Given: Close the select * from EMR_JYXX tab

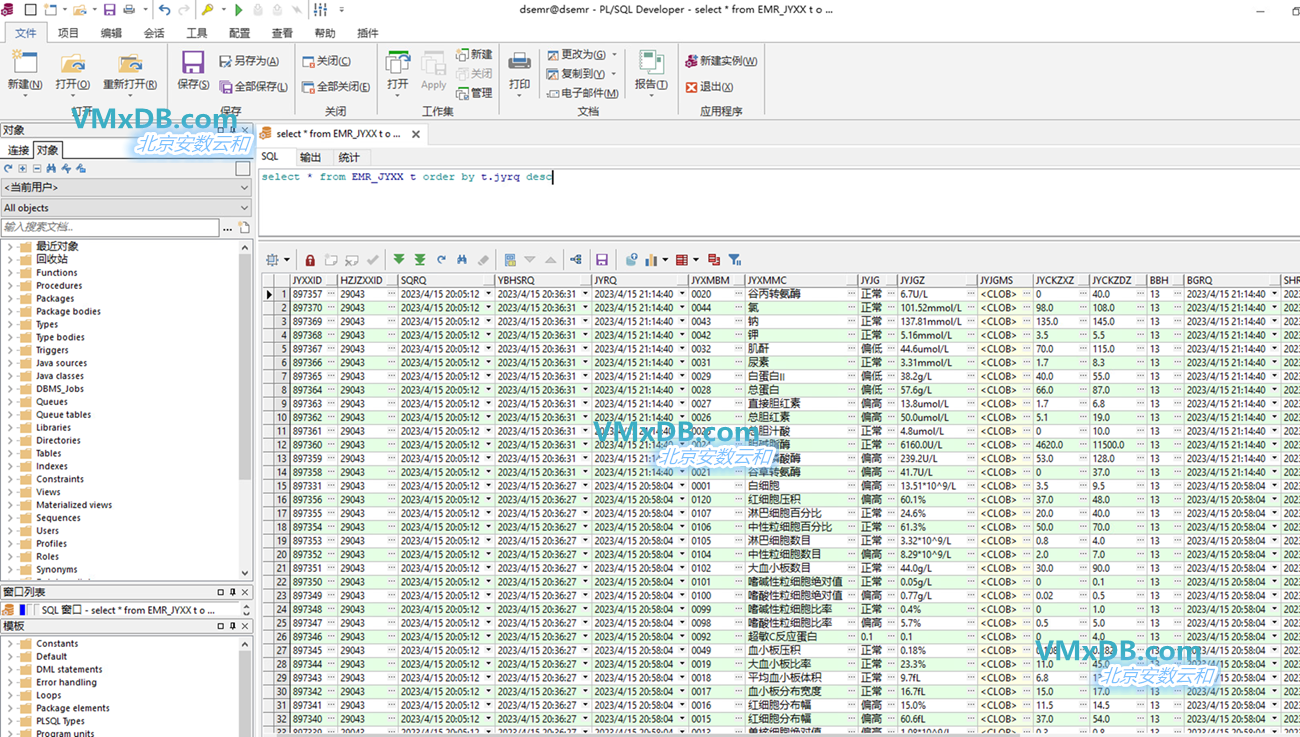Looking at the screenshot, I should (x=416, y=133).
